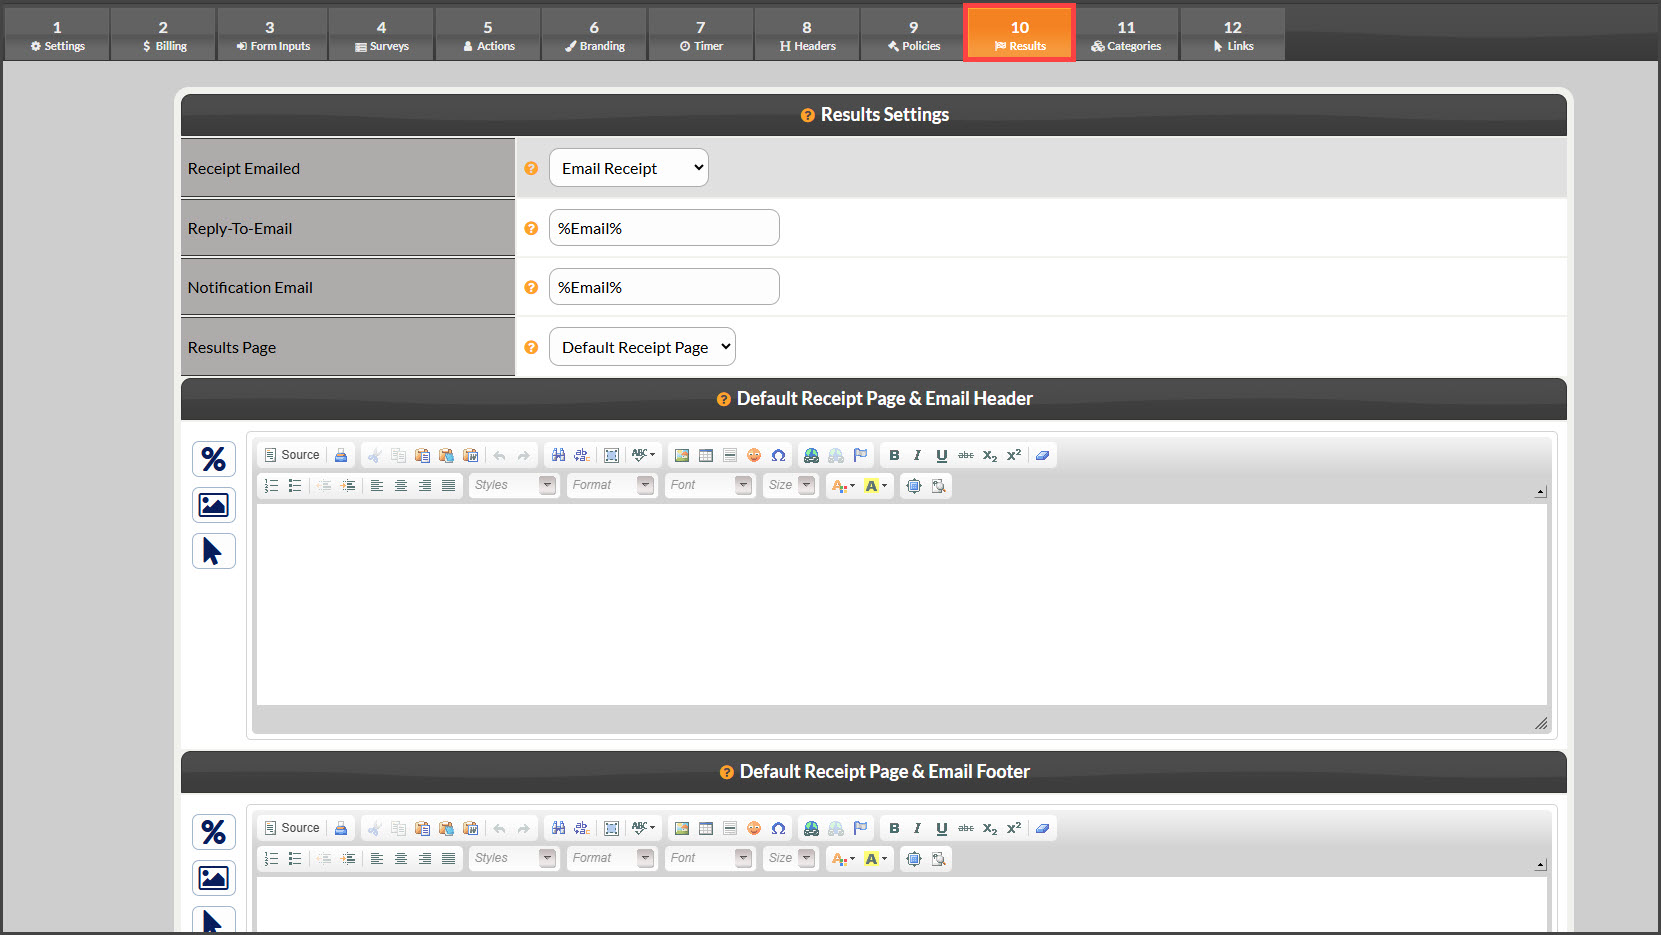Click the Reply-To-Email input field
The image size is (1661, 935).
pos(664,228)
